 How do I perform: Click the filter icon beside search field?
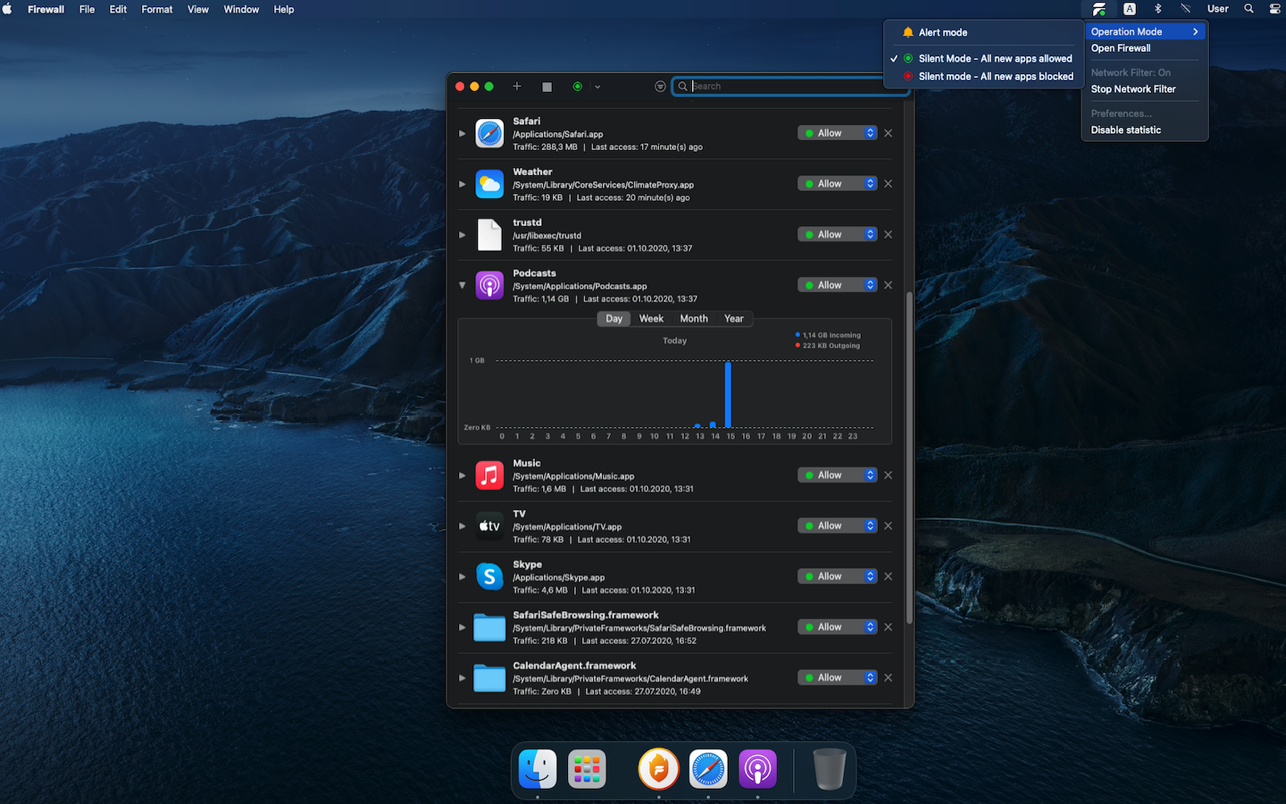[660, 87]
